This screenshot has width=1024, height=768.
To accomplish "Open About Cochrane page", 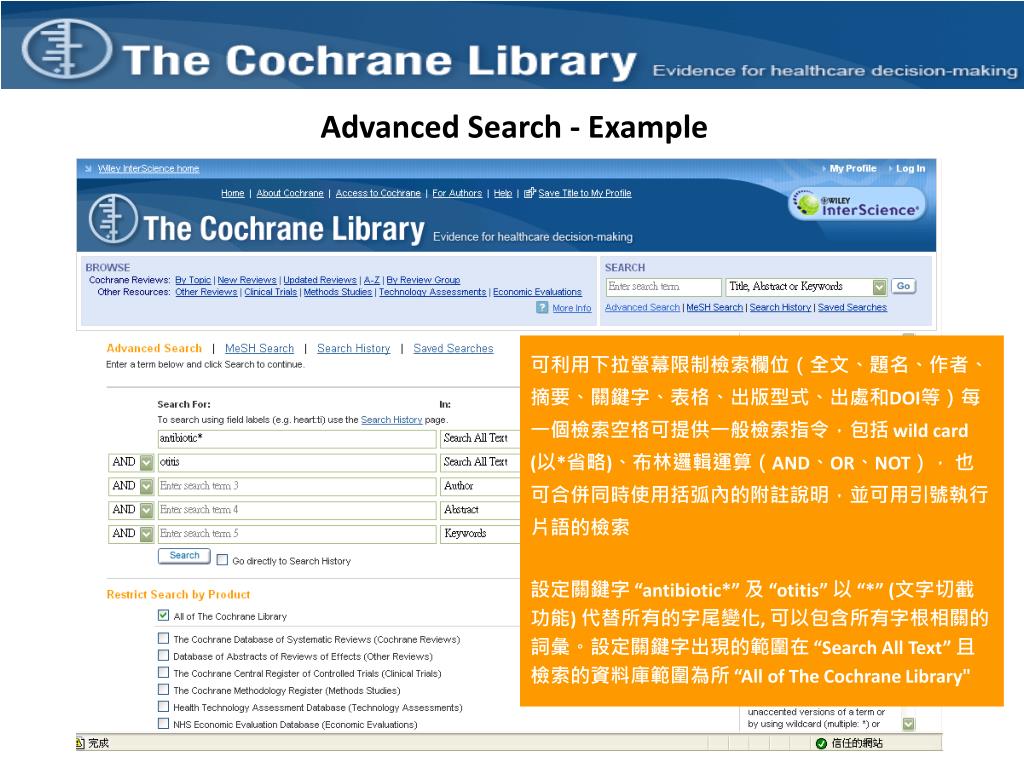I will coord(290,193).
